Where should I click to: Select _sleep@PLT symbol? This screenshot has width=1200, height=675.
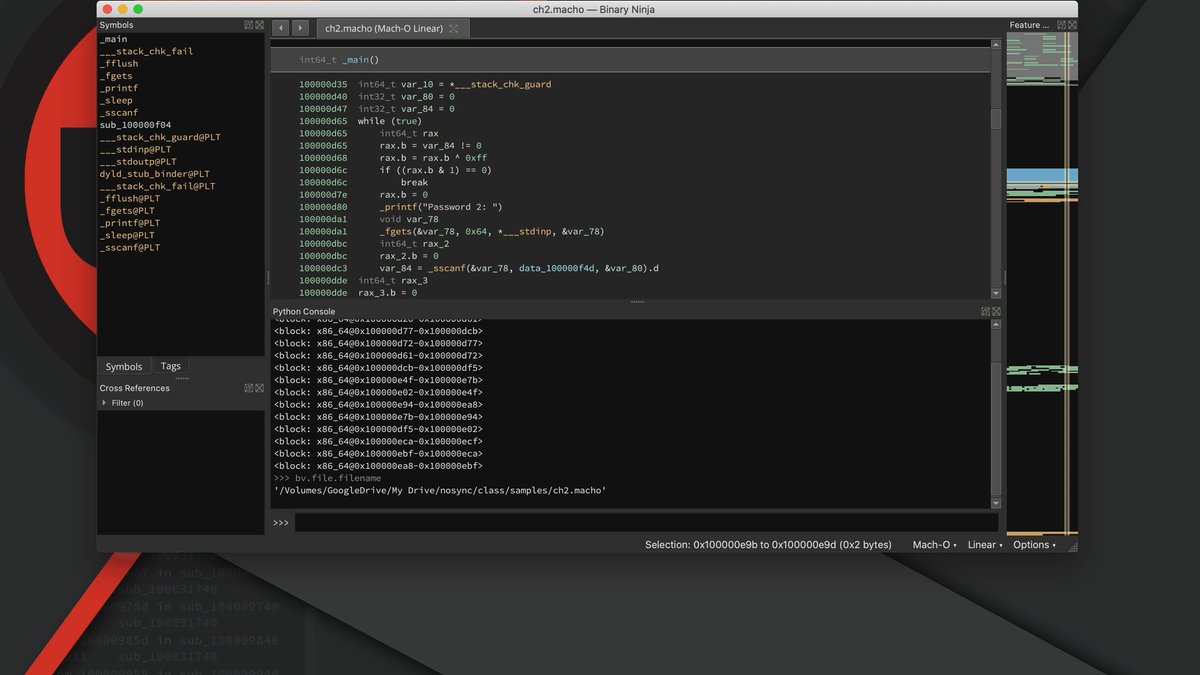coord(127,235)
